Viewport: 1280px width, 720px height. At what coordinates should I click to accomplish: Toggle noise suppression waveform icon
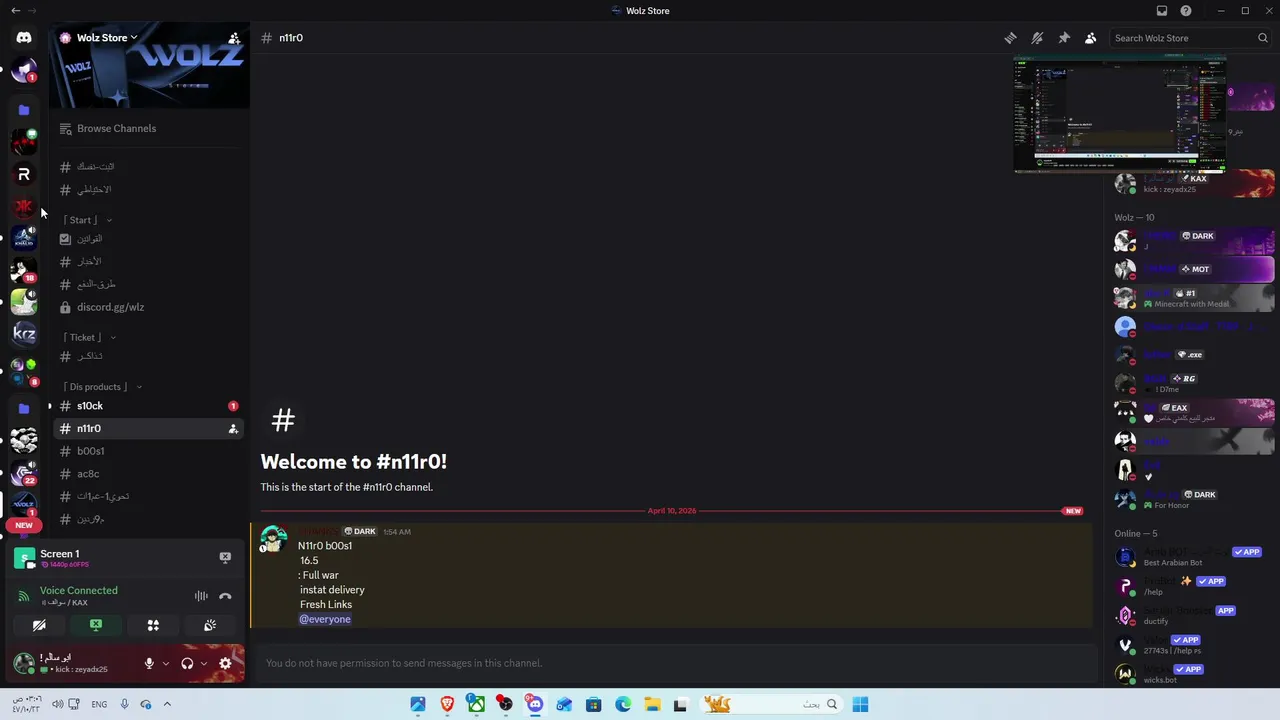click(x=201, y=596)
